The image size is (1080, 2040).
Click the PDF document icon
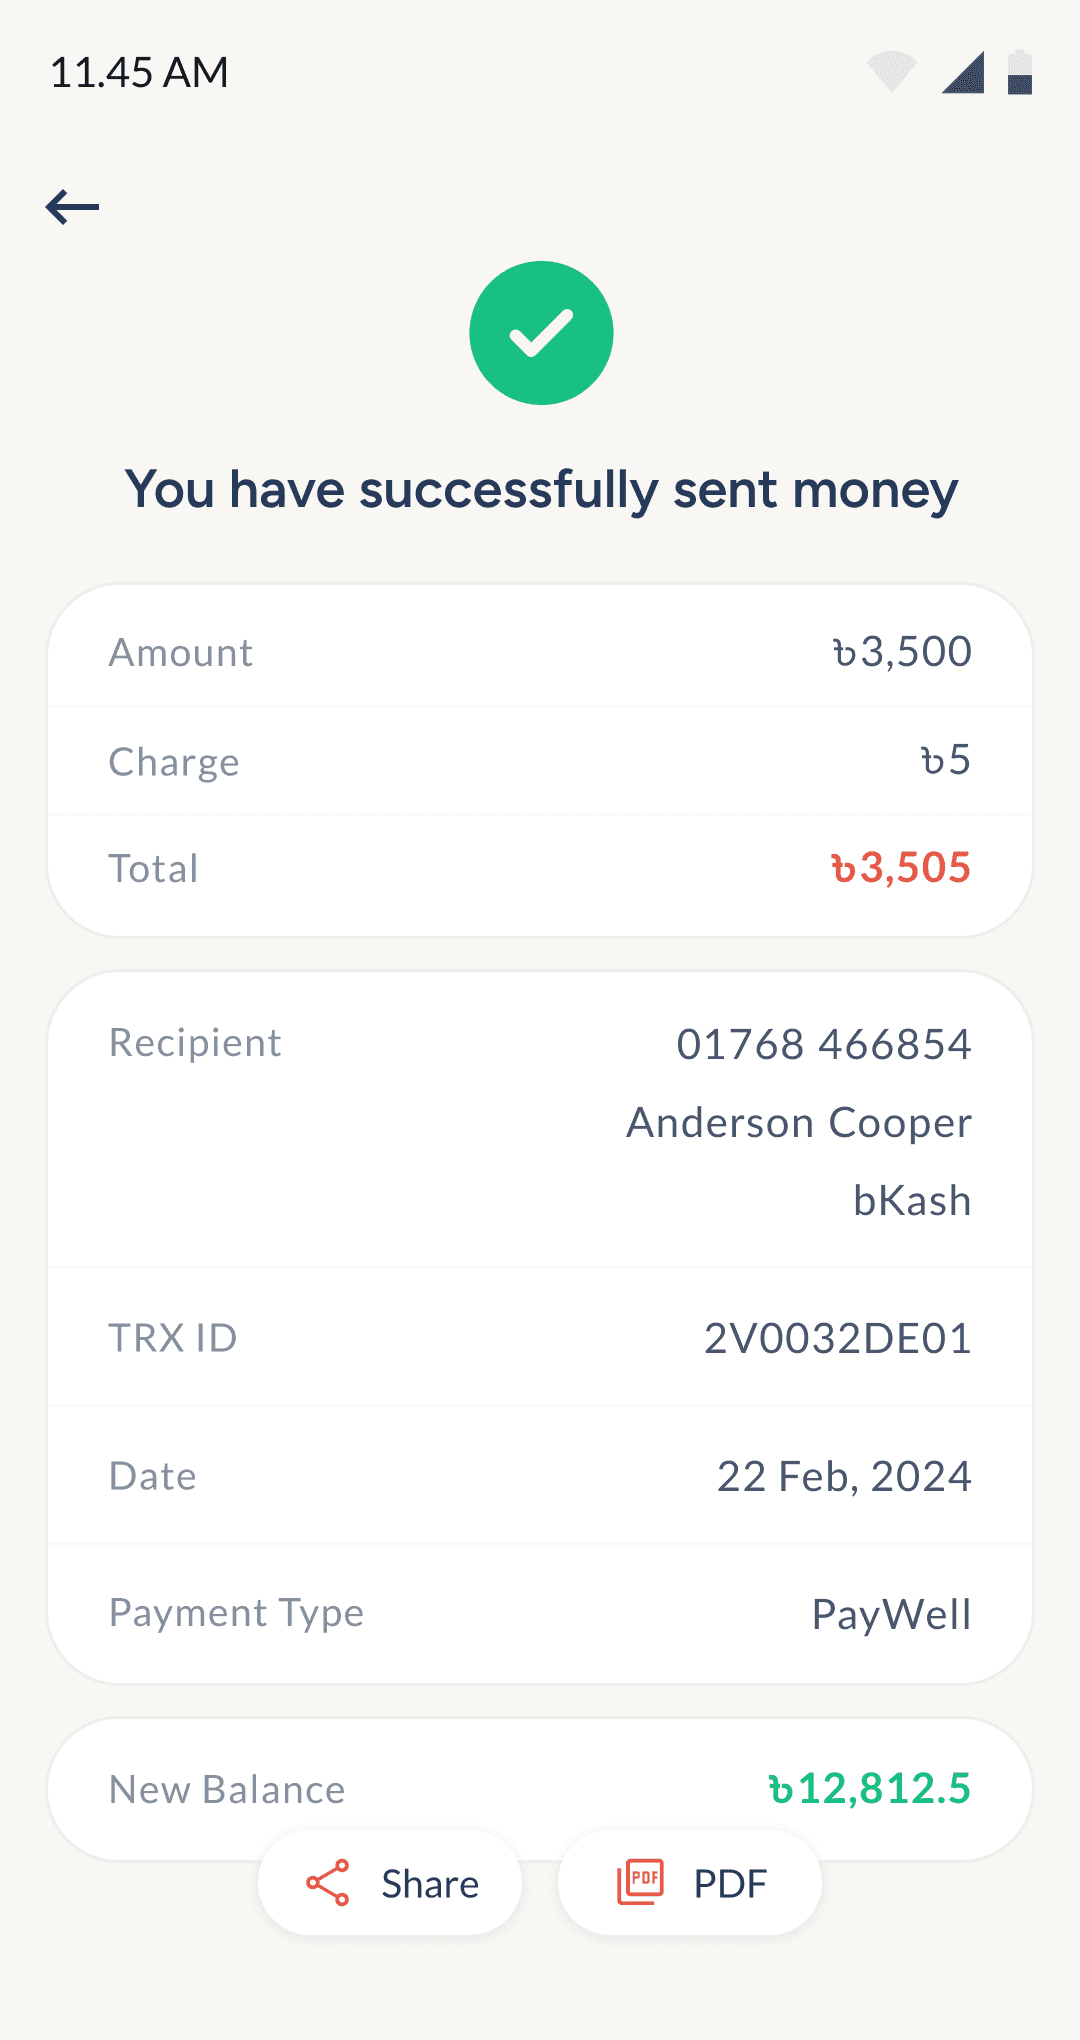tap(640, 1883)
